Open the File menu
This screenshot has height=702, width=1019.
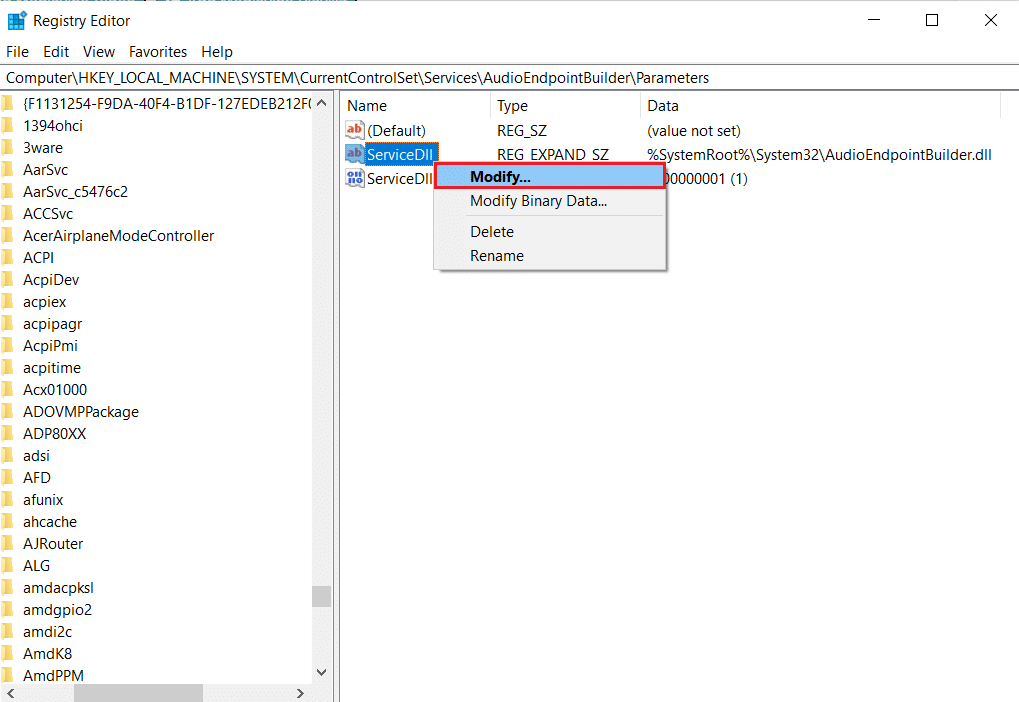point(18,52)
